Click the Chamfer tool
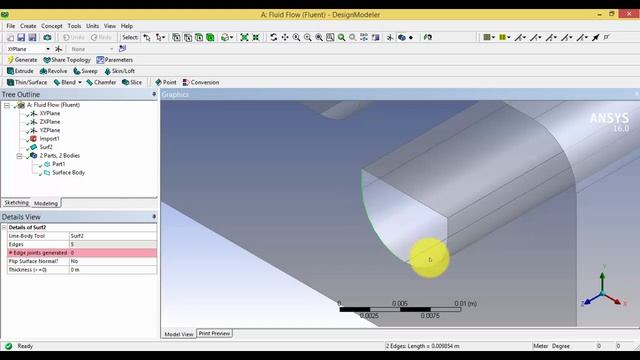Screen dimensions: 640x360 [101, 82]
